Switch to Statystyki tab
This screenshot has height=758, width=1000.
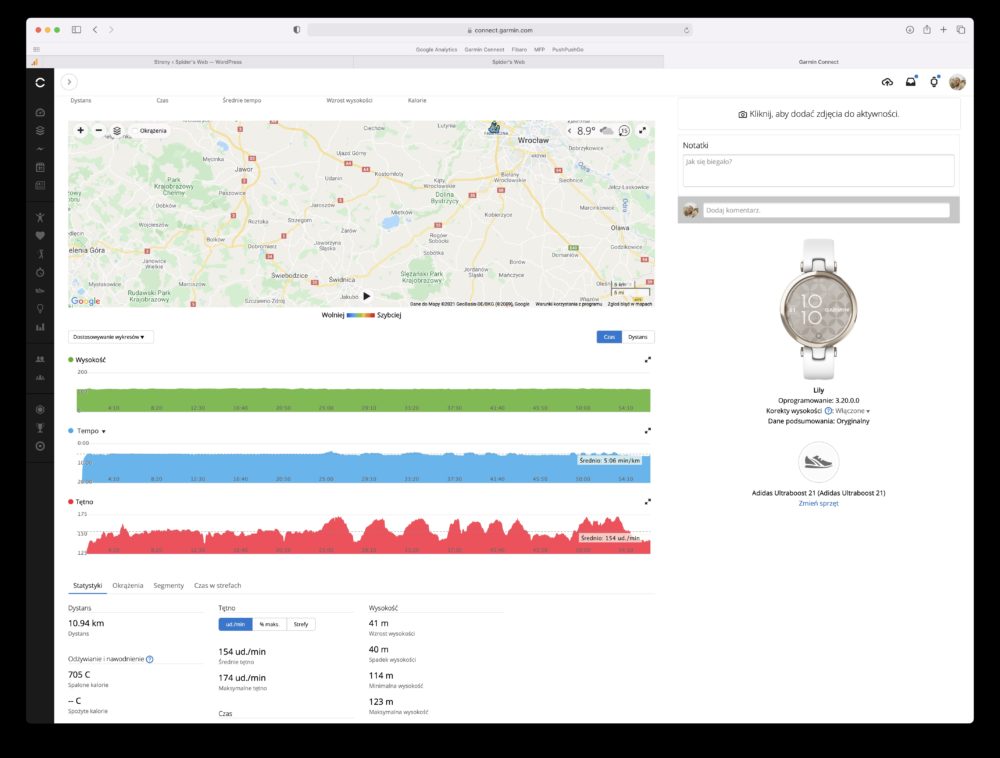(87, 585)
